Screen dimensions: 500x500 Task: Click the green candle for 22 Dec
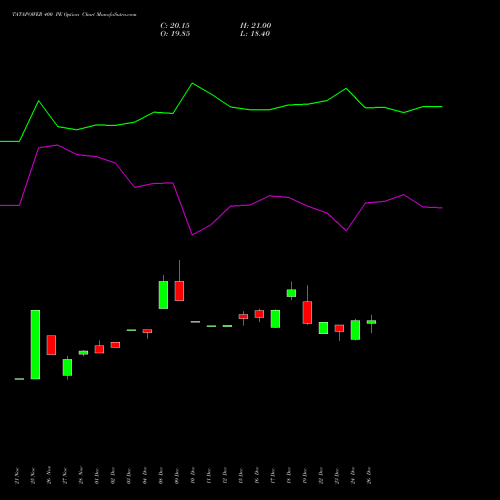pyautogui.click(x=323, y=328)
